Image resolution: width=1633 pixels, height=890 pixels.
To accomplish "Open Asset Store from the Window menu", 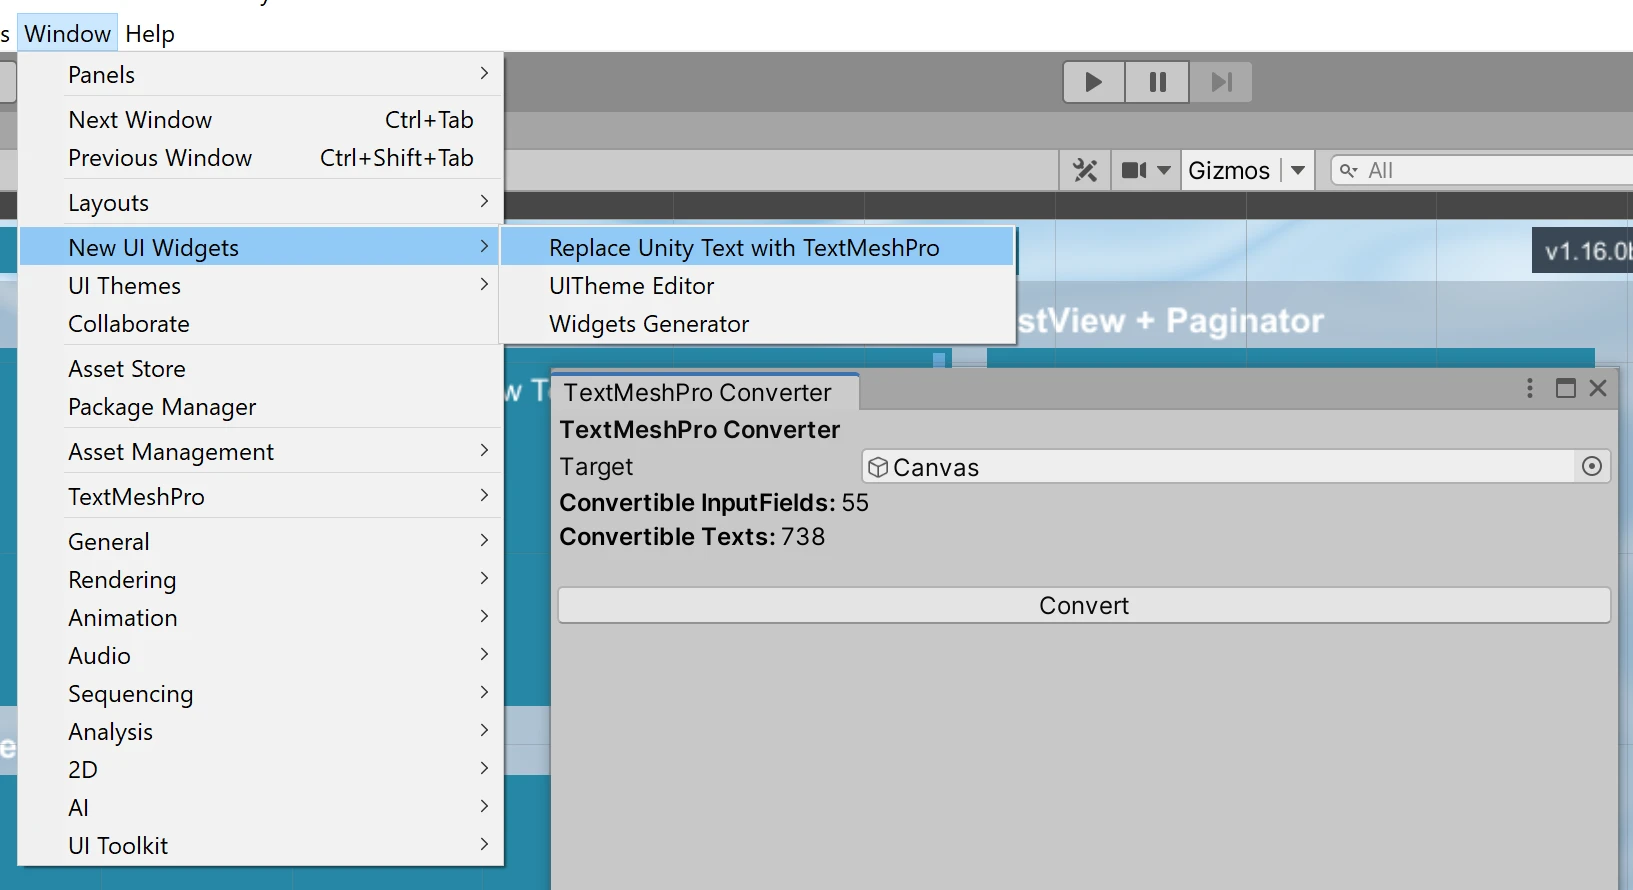I will point(261,369).
